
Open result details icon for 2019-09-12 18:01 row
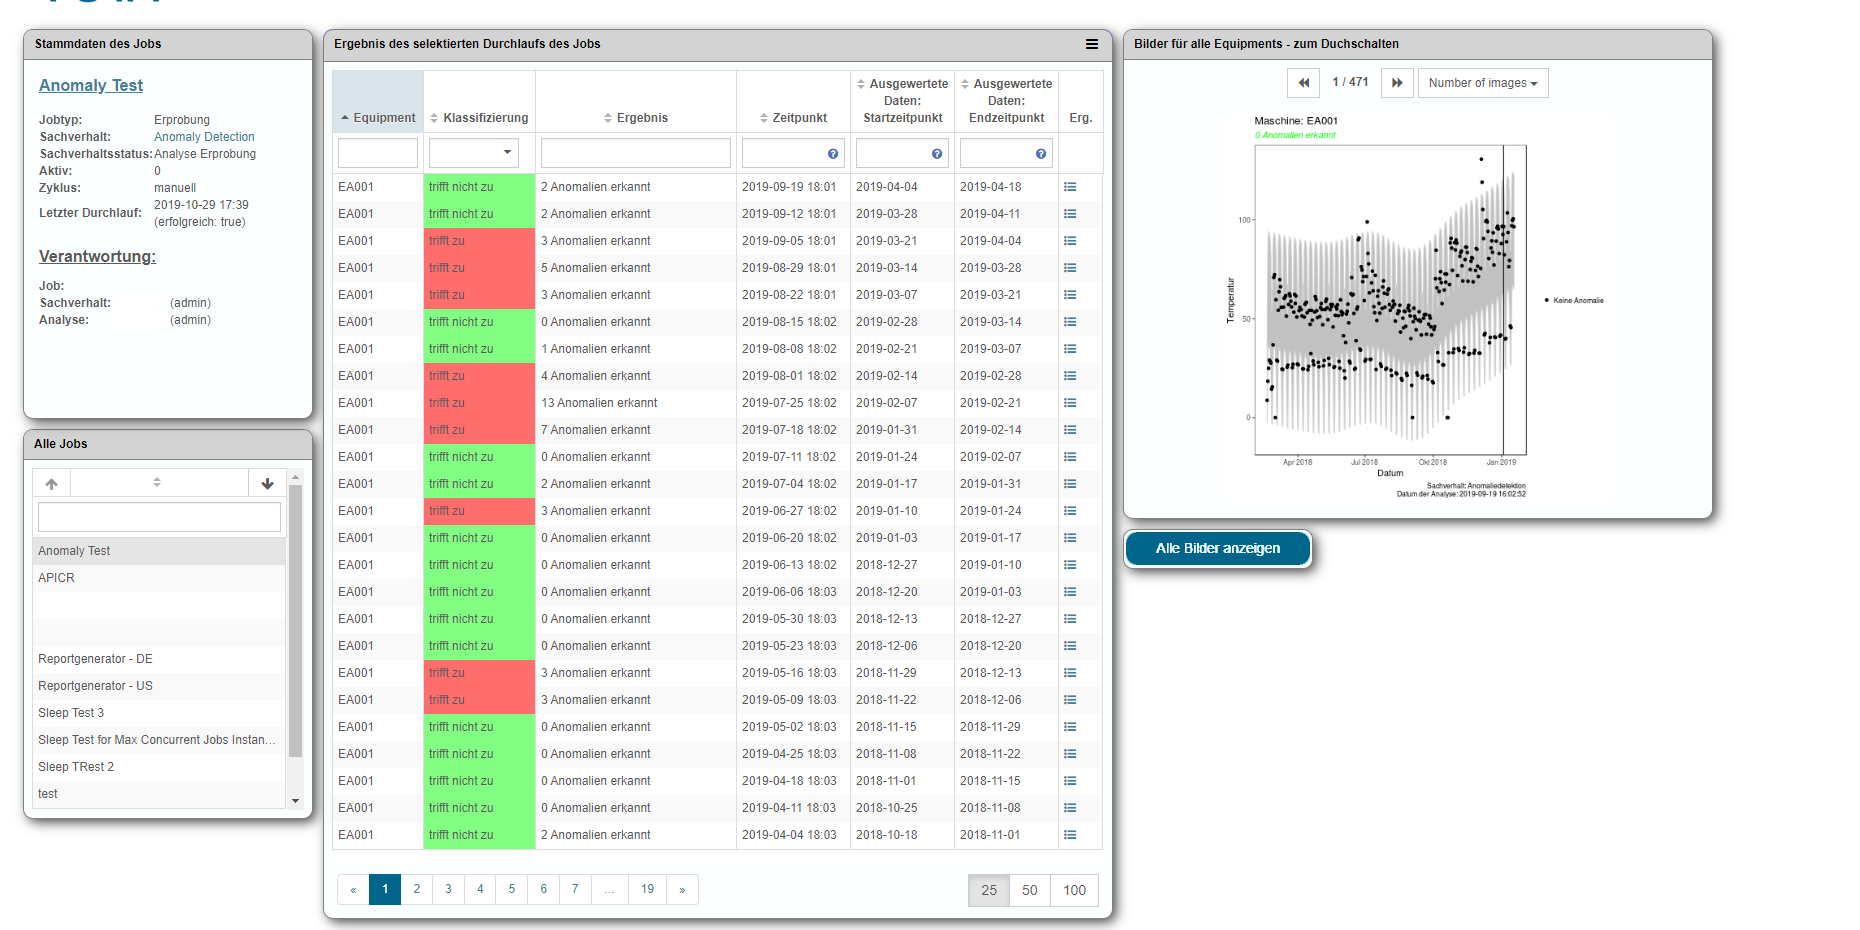coord(1070,214)
